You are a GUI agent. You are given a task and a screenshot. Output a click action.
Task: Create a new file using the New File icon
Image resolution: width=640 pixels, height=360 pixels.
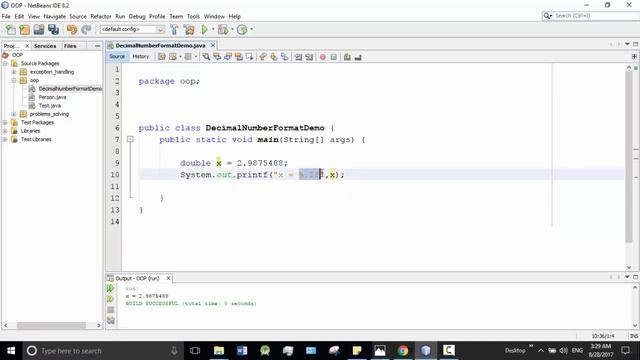click(10, 29)
